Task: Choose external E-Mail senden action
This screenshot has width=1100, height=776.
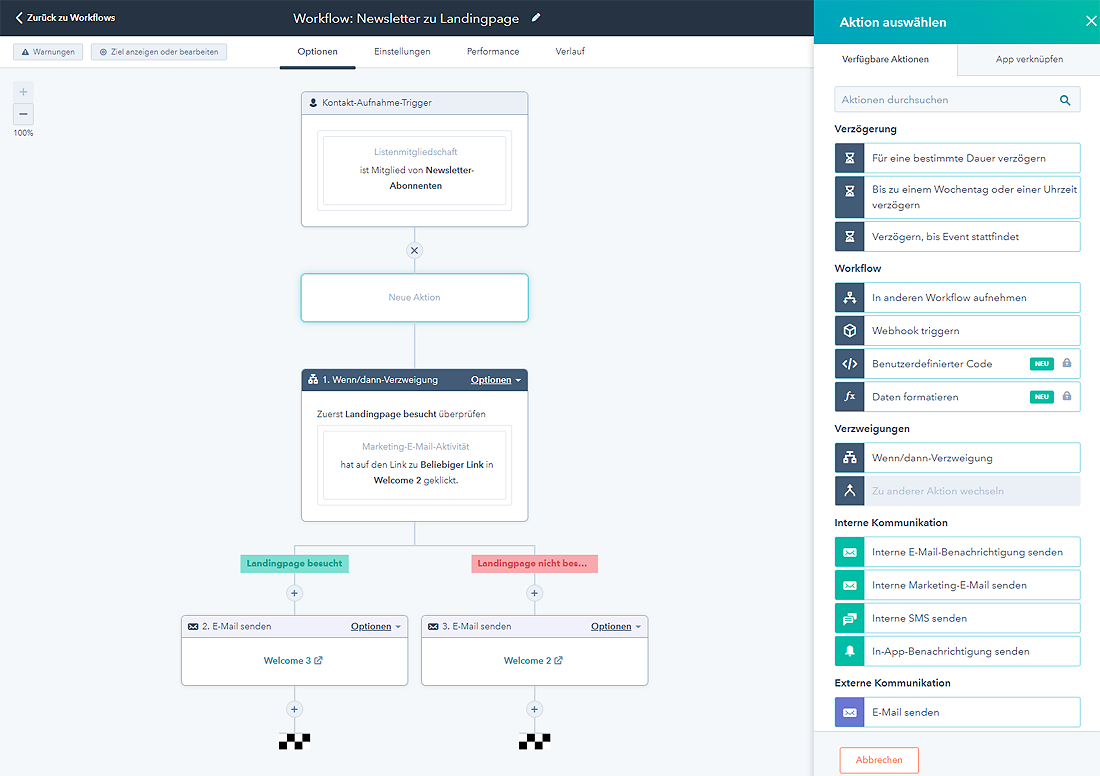Action: tap(957, 711)
